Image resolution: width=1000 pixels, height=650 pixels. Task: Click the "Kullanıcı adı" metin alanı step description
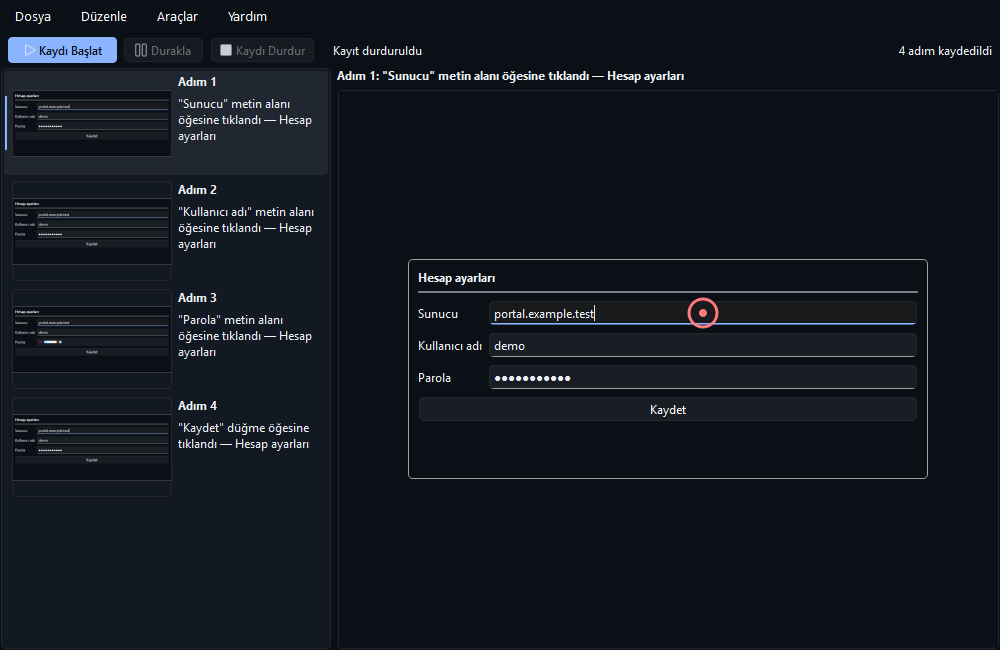(x=246, y=228)
